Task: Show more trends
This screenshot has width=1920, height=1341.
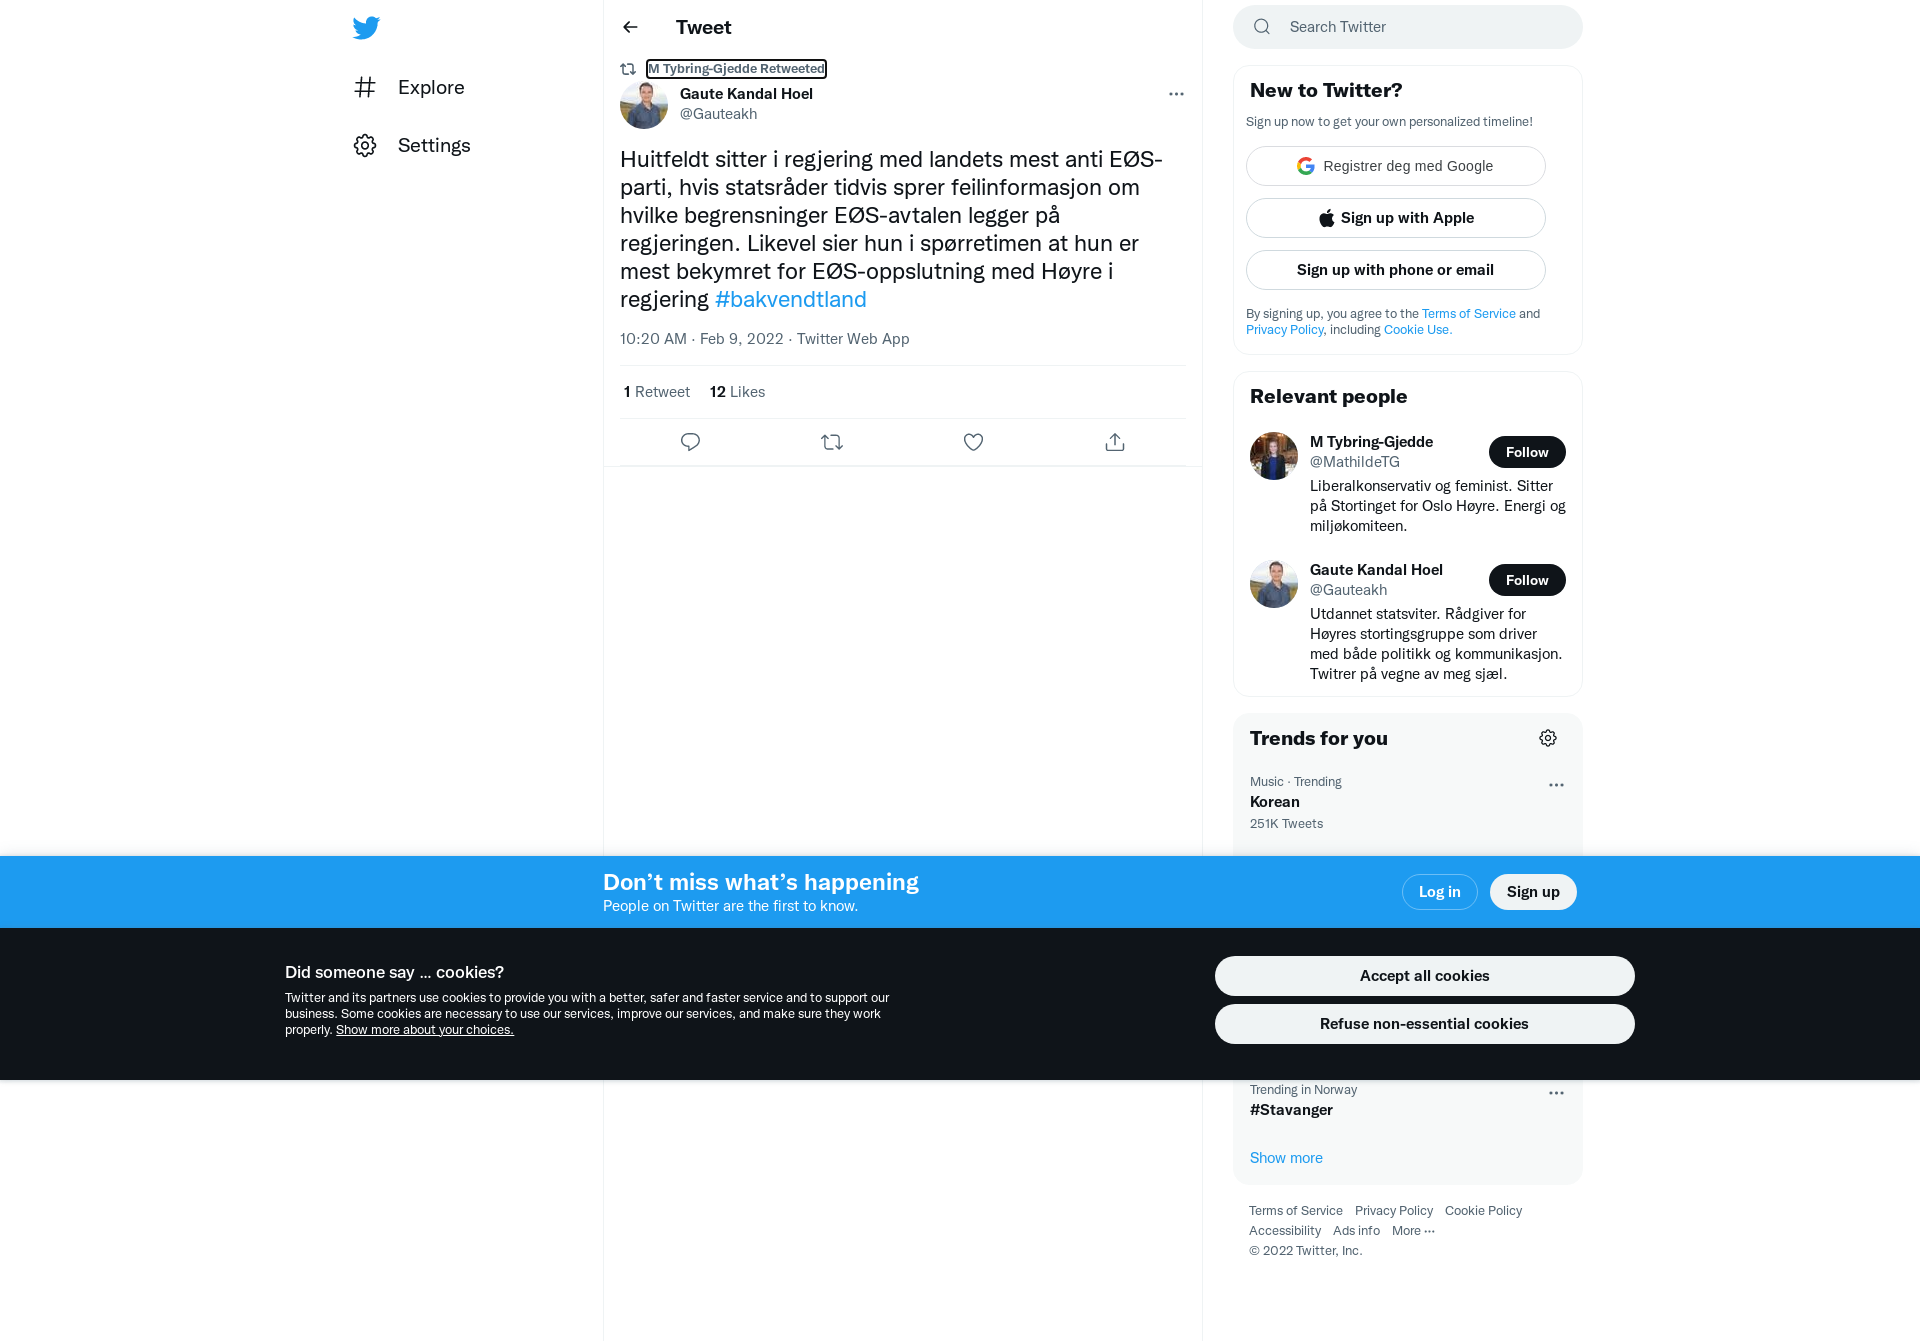Action: click(x=1286, y=1158)
